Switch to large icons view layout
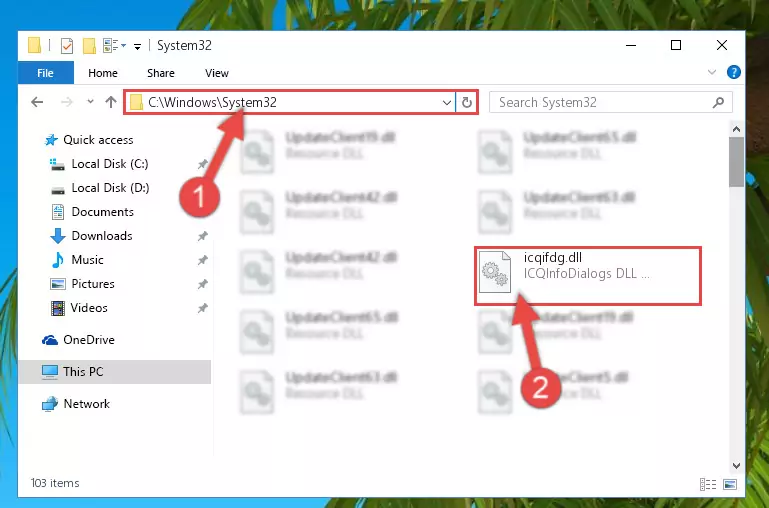 click(730, 484)
